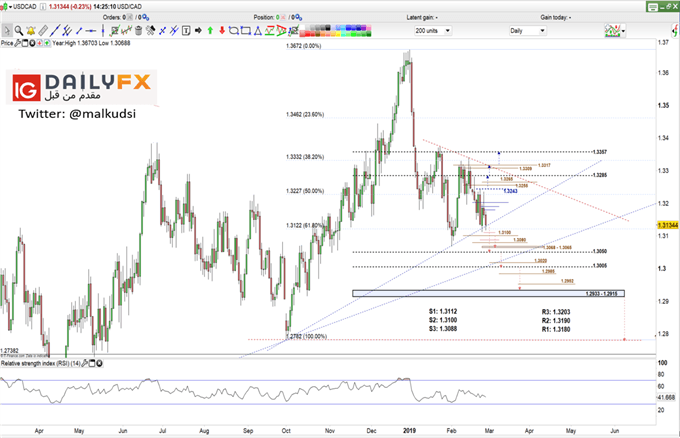Select the Fibonacci retracement tool
This screenshot has height=438, width=680.
(x=270, y=31)
